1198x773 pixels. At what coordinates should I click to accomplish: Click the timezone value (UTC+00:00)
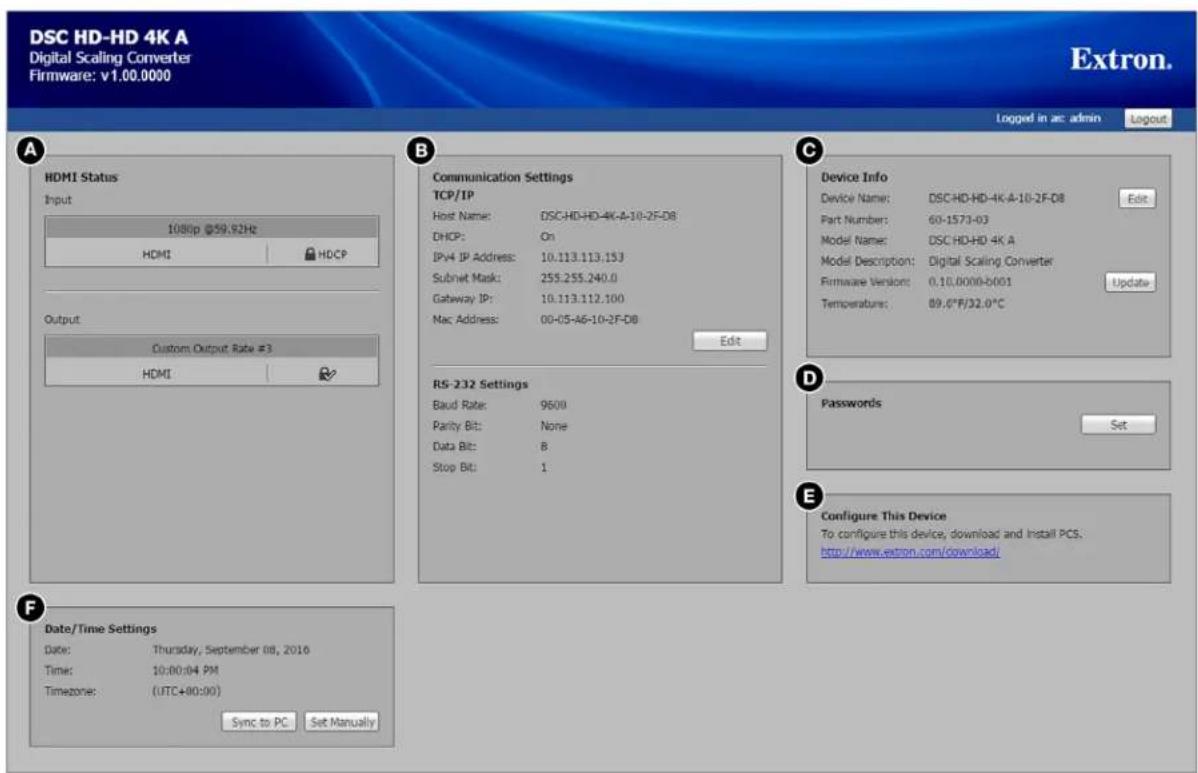pos(186,691)
